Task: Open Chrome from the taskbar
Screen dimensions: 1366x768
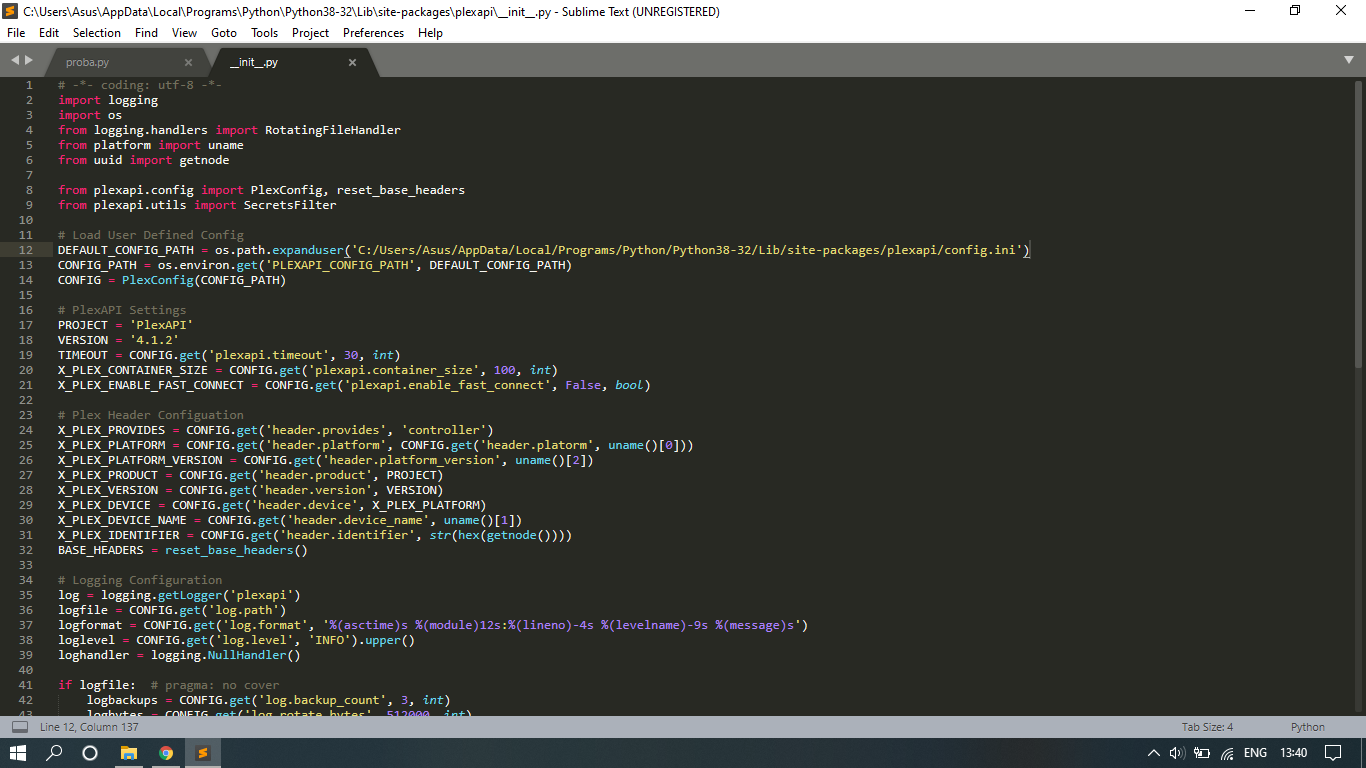Action: pyautogui.click(x=166, y=751)
